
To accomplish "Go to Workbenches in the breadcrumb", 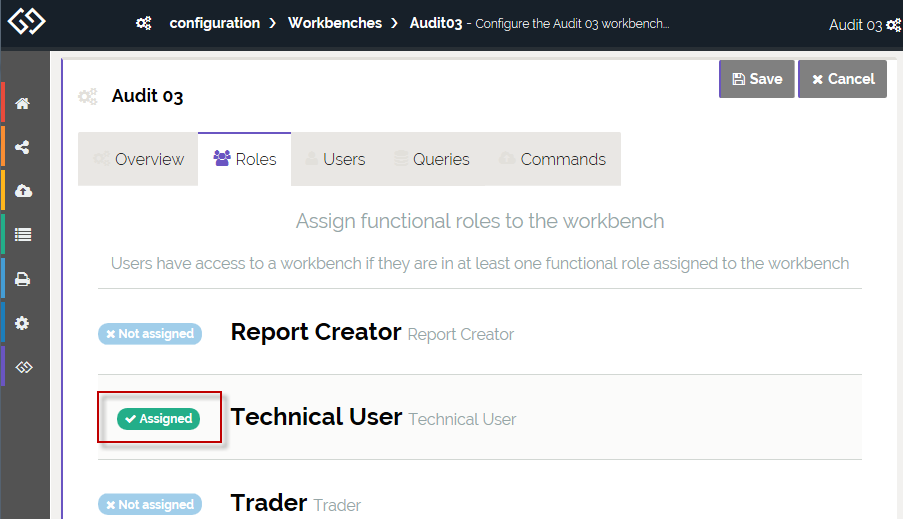I will click(x=334, y=23).
